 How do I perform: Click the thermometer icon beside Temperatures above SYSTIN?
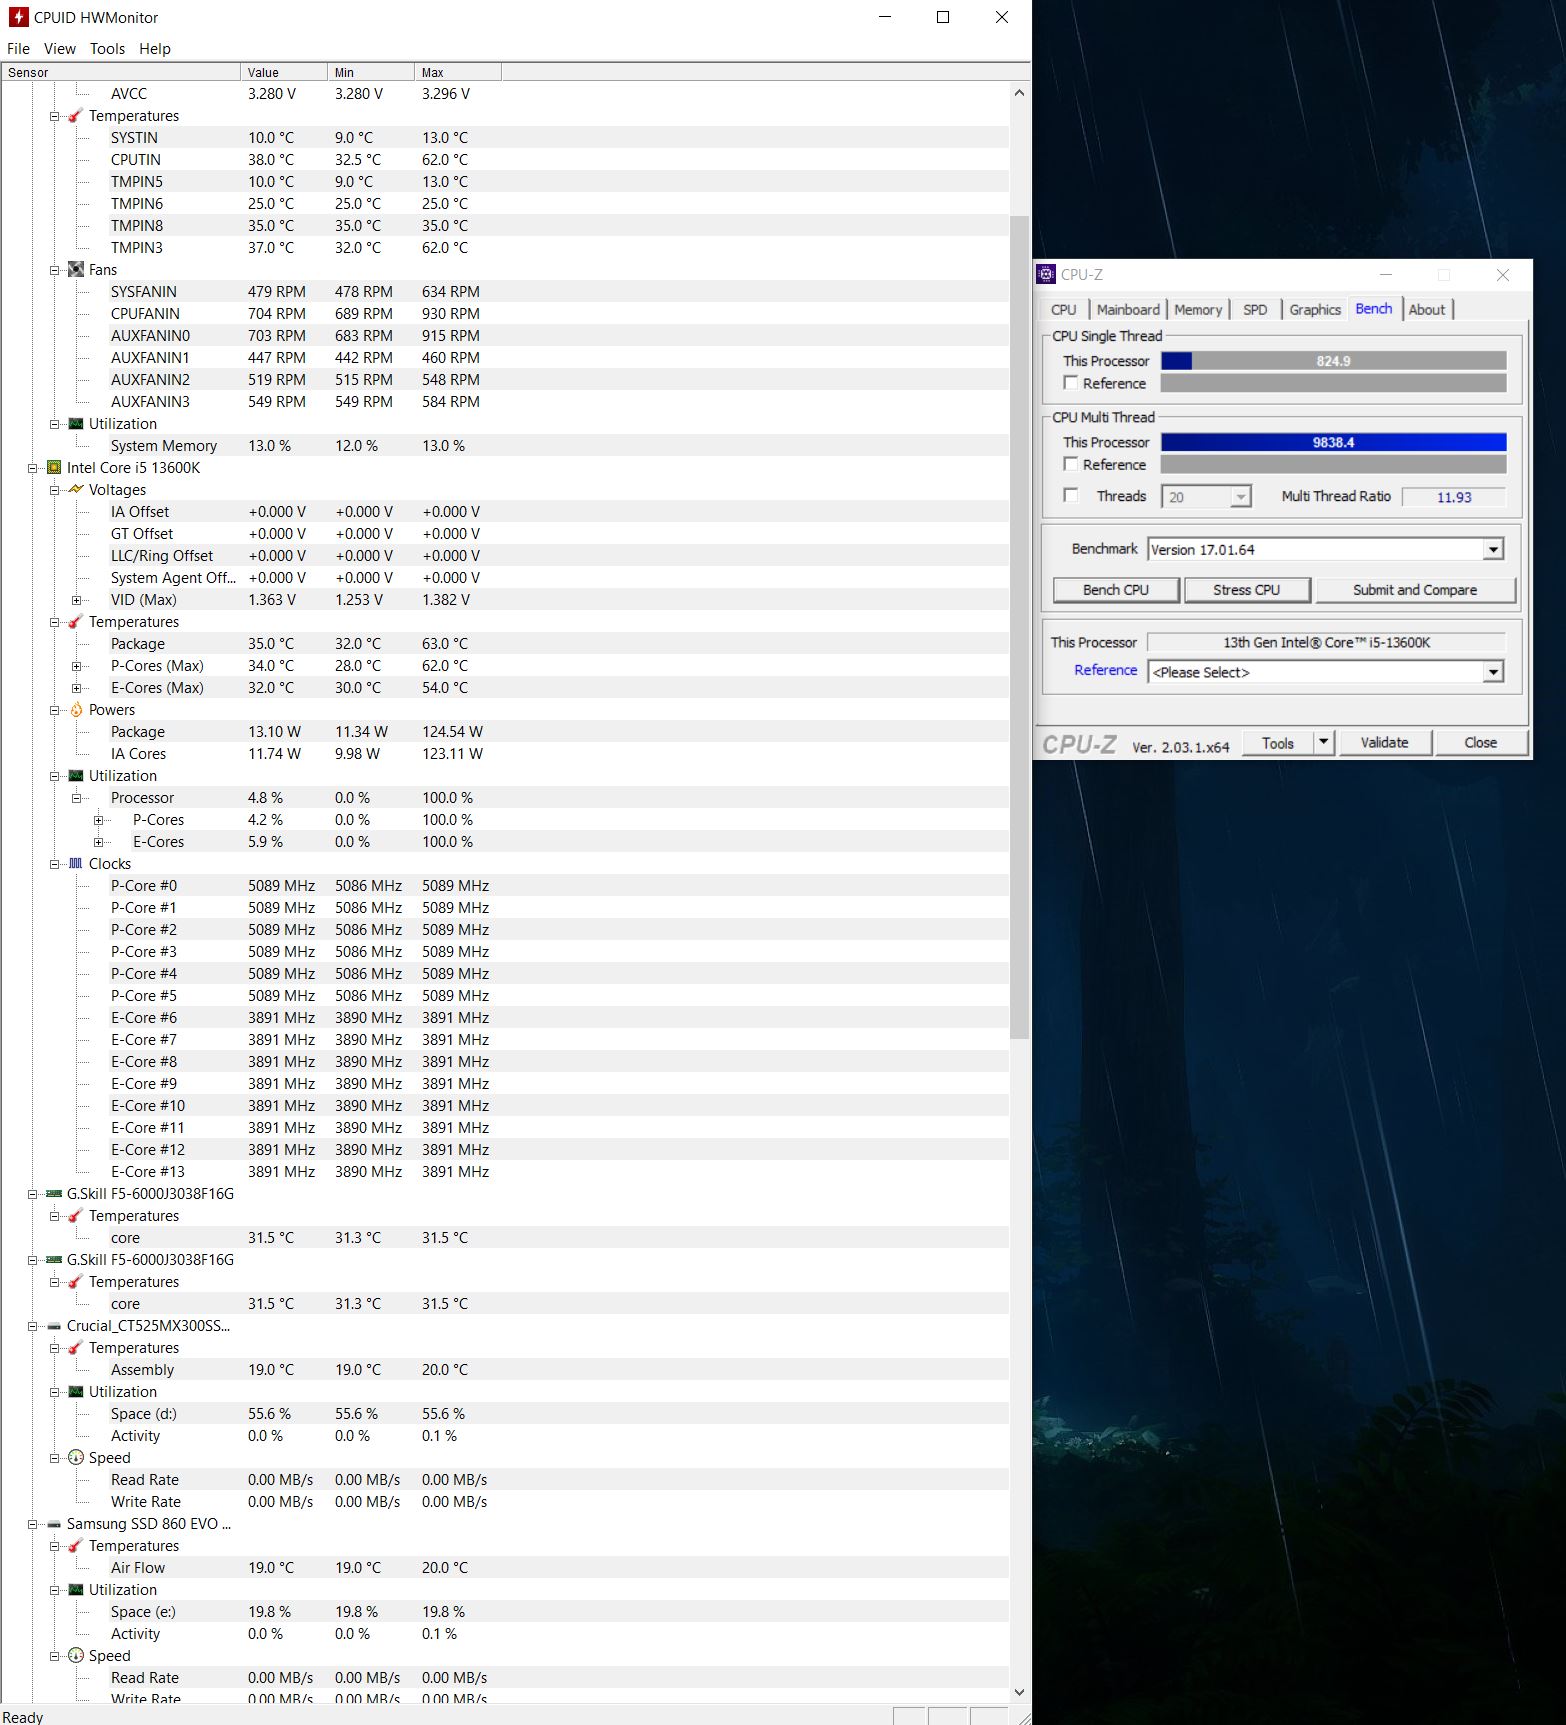pyautogui.click(x=76, y=116)
